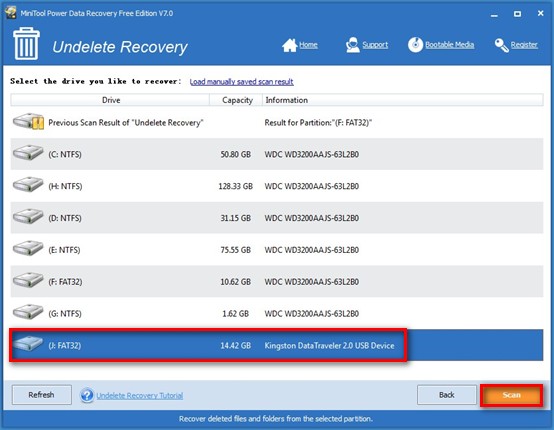Click the MiniTool app icon in title bar

point(10,13)
